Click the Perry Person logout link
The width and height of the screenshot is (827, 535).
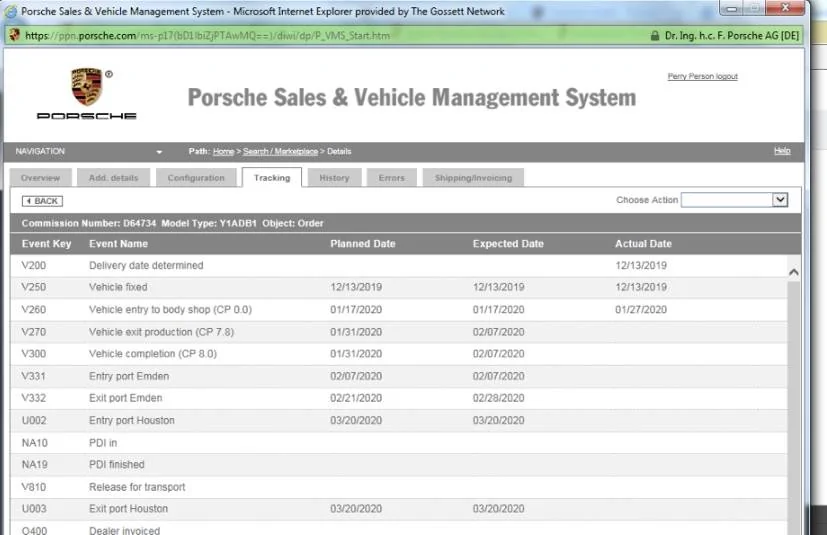coord(703,77)
